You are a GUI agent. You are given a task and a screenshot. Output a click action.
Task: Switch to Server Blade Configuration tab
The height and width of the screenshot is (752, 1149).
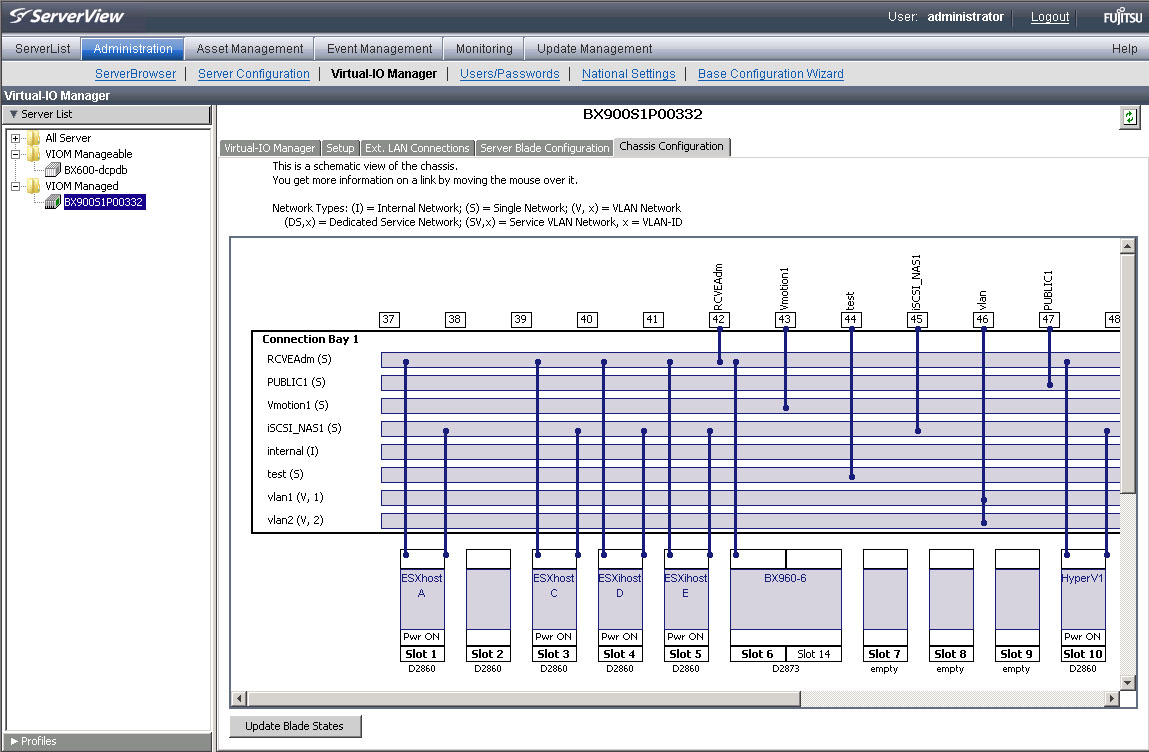544,148
